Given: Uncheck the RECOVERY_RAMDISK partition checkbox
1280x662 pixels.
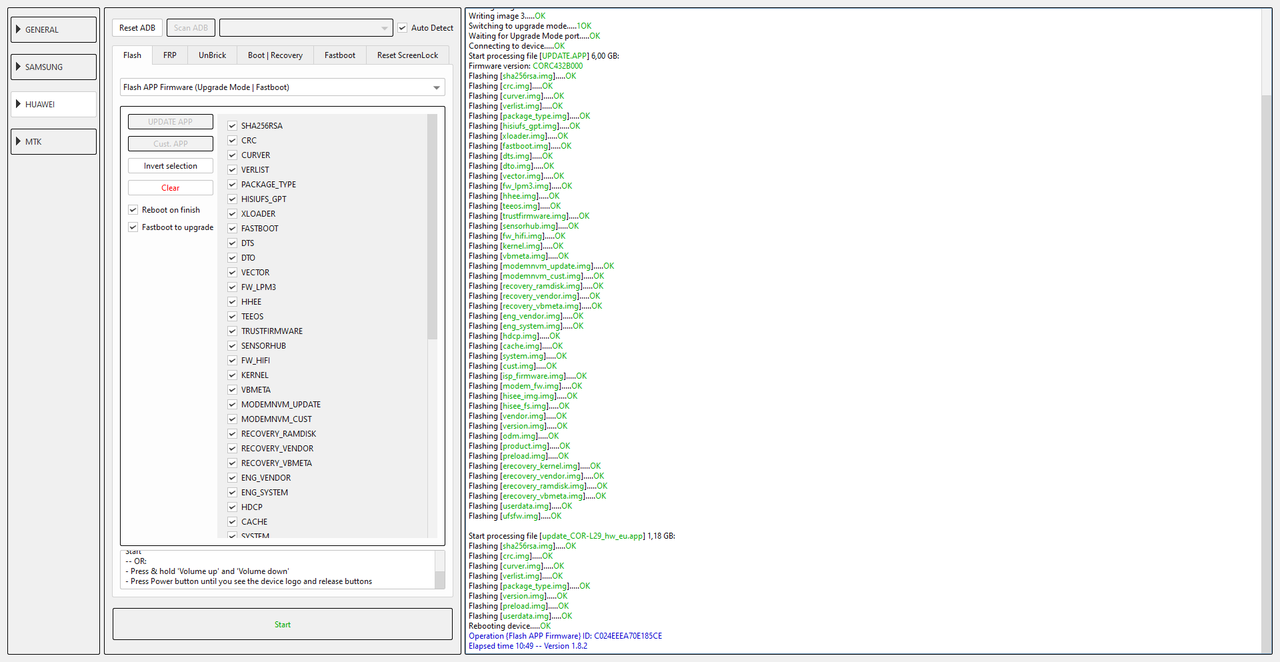Looking at the screenshot, I should click(x=232, y=434).
